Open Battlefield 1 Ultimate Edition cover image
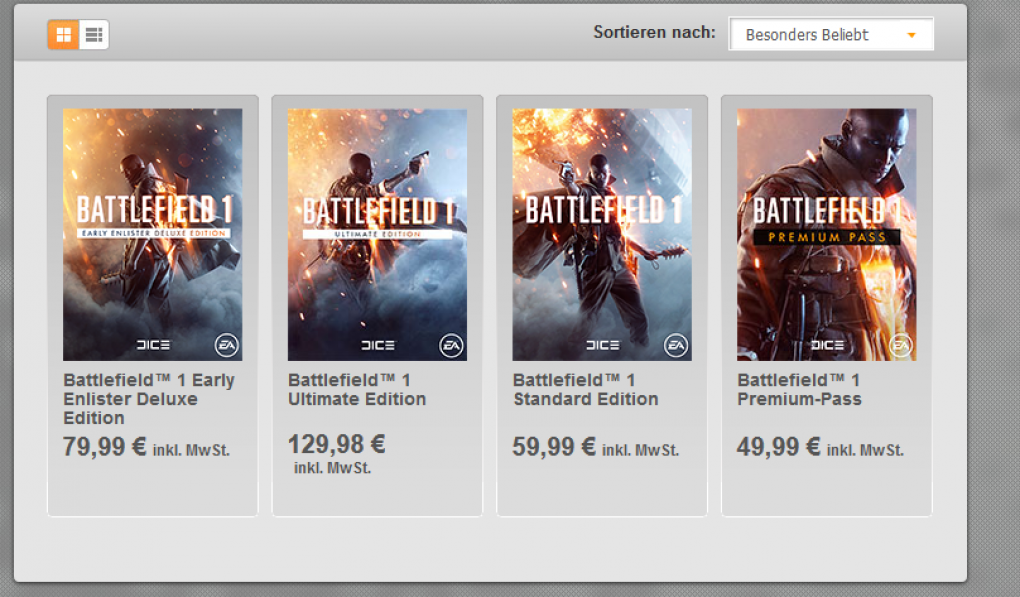1020x597 pixels. (377, 234)
